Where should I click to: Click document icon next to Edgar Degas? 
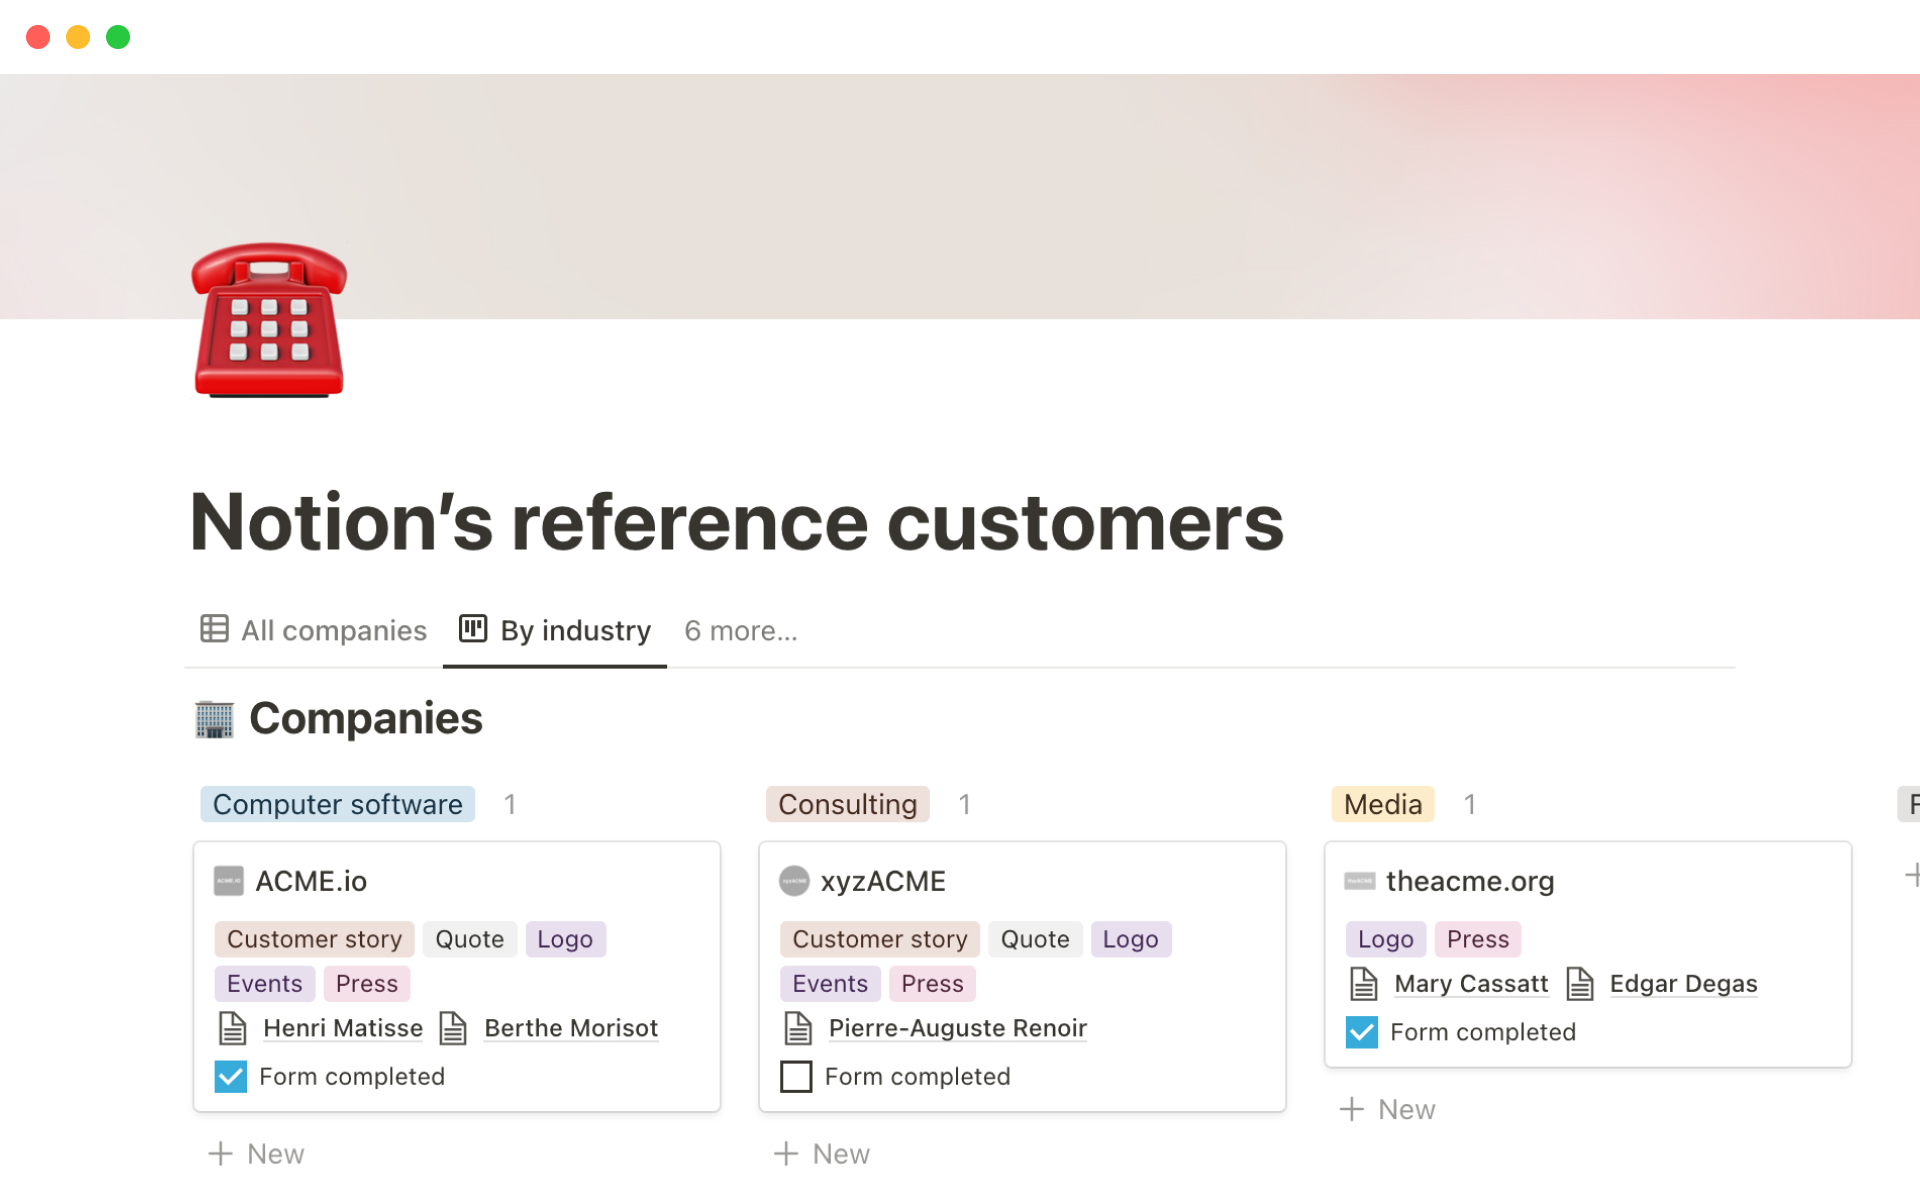[1579, 984]
